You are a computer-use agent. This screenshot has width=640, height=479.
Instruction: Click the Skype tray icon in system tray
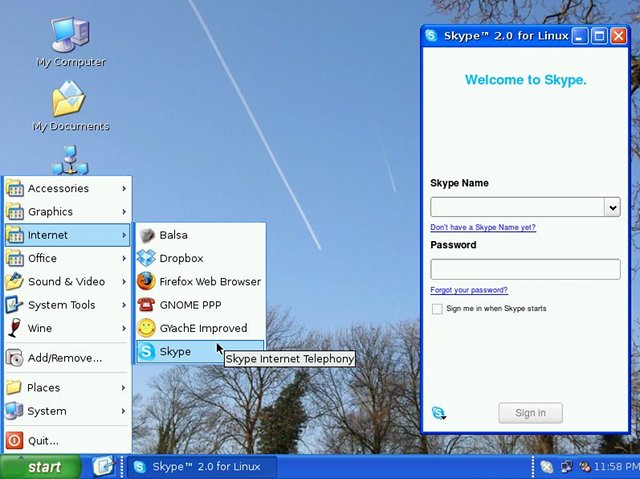547,466
